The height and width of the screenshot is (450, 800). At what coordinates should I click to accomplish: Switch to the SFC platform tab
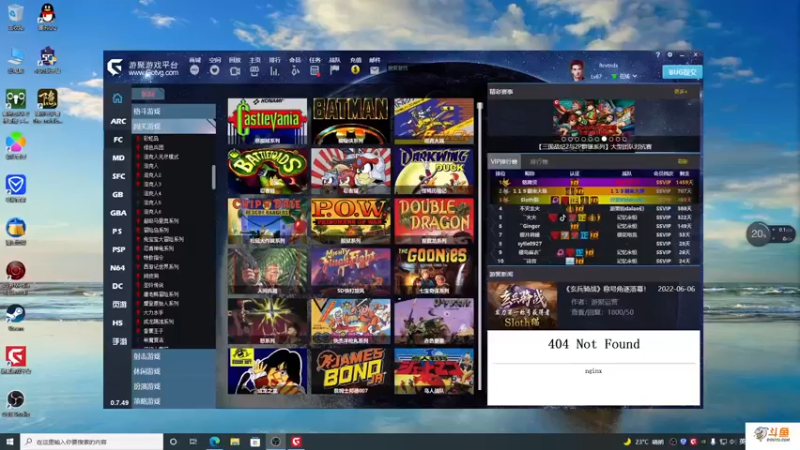(118, 177)
